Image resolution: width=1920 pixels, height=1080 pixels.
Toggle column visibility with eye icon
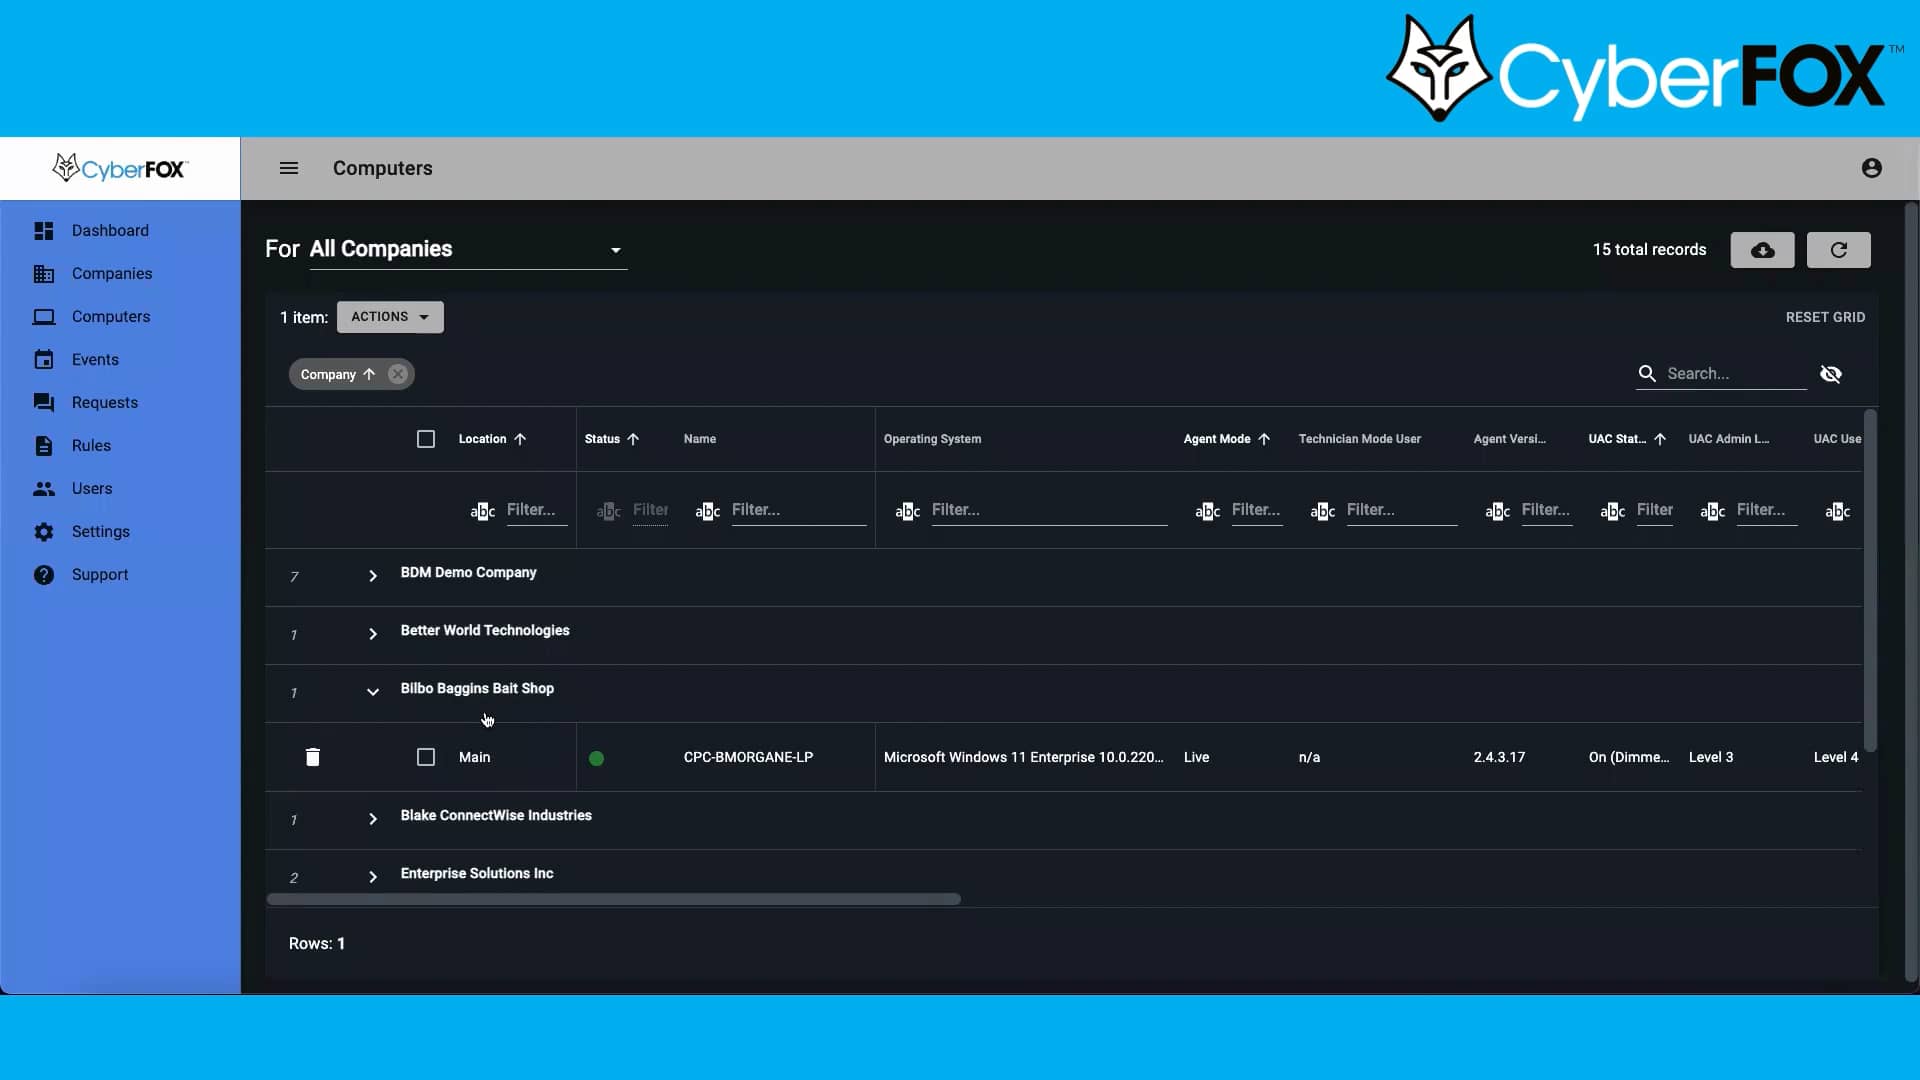coord(1832,374)
